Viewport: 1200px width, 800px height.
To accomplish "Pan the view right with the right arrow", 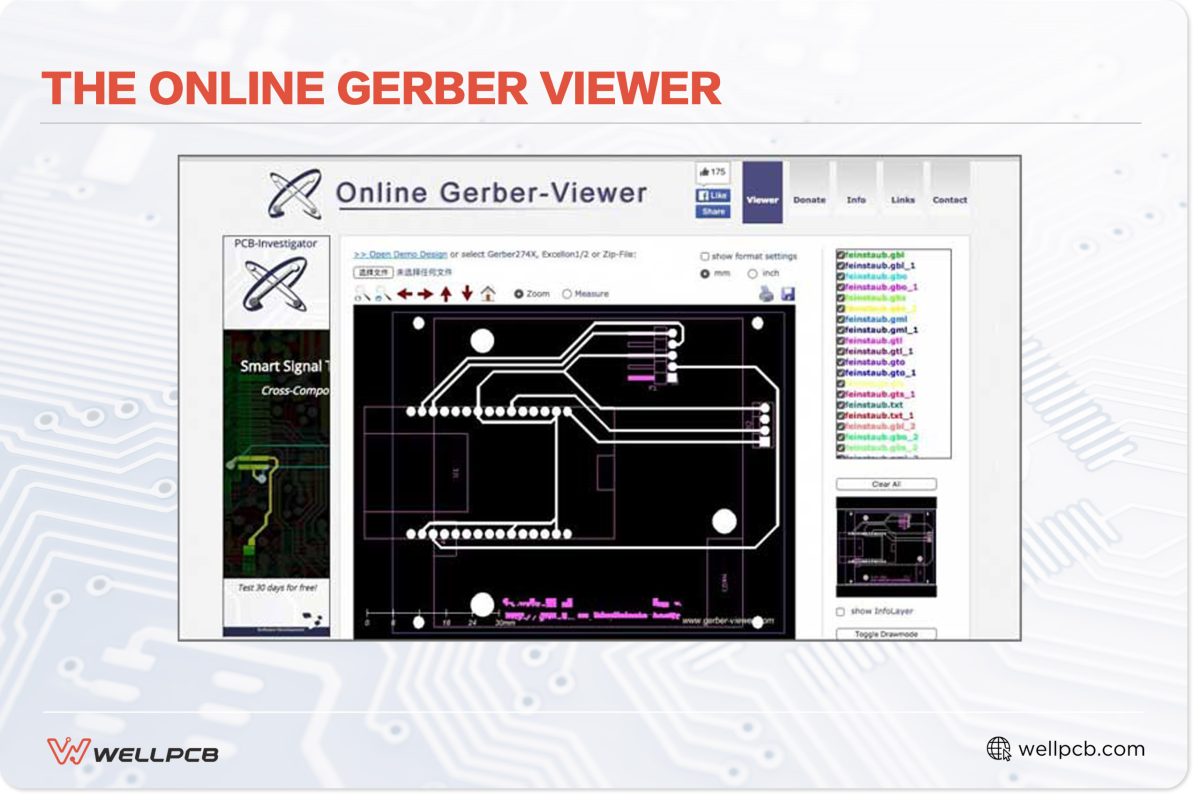I will (423, 294).
